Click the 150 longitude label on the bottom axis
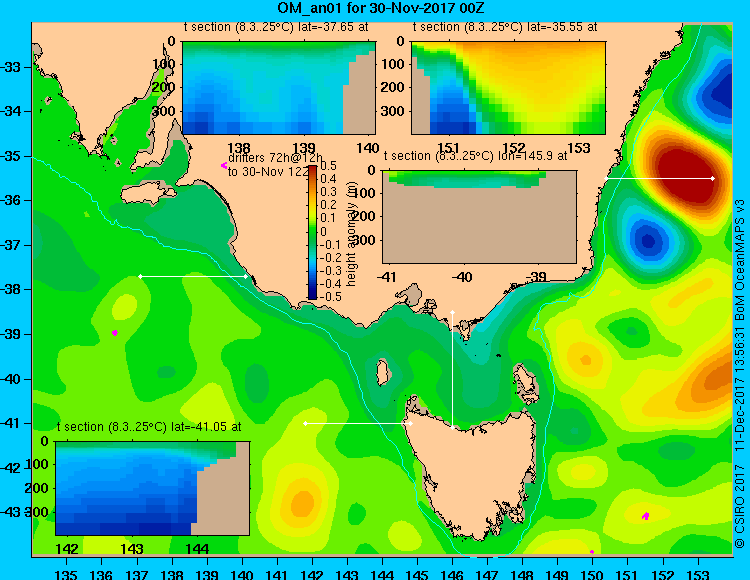Viewport: 750px width, 580px height. click(592, 574)
